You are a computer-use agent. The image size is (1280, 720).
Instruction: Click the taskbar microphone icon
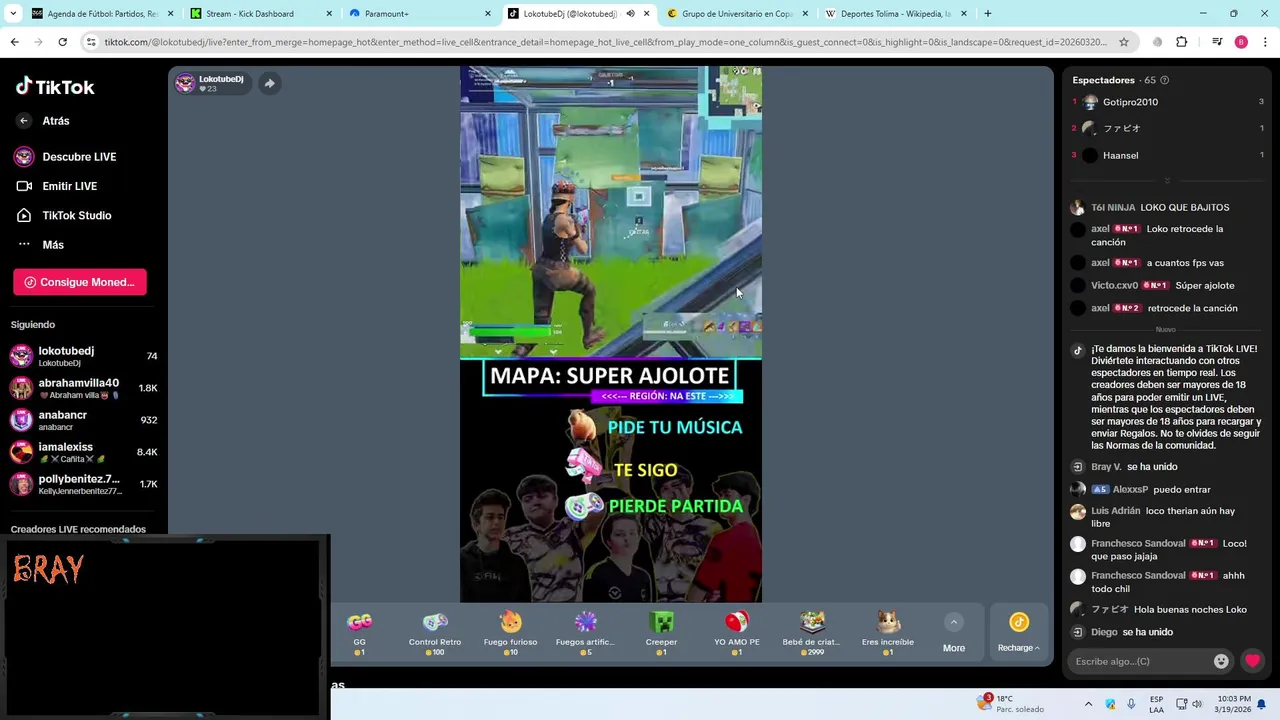coord(1131,704)
